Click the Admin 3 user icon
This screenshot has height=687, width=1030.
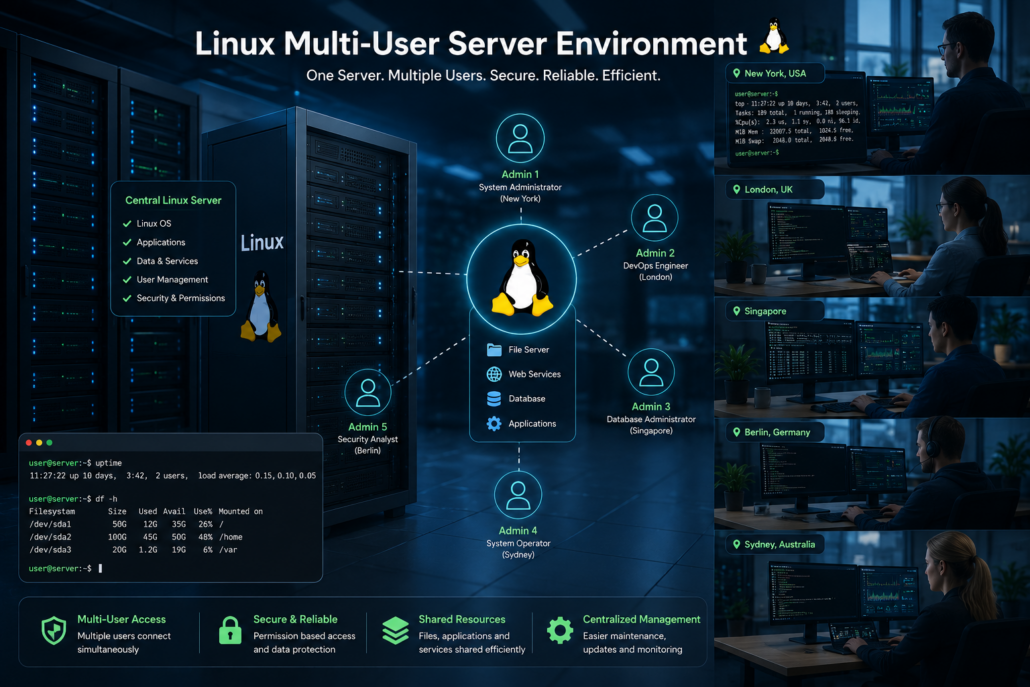pos(651,372)
